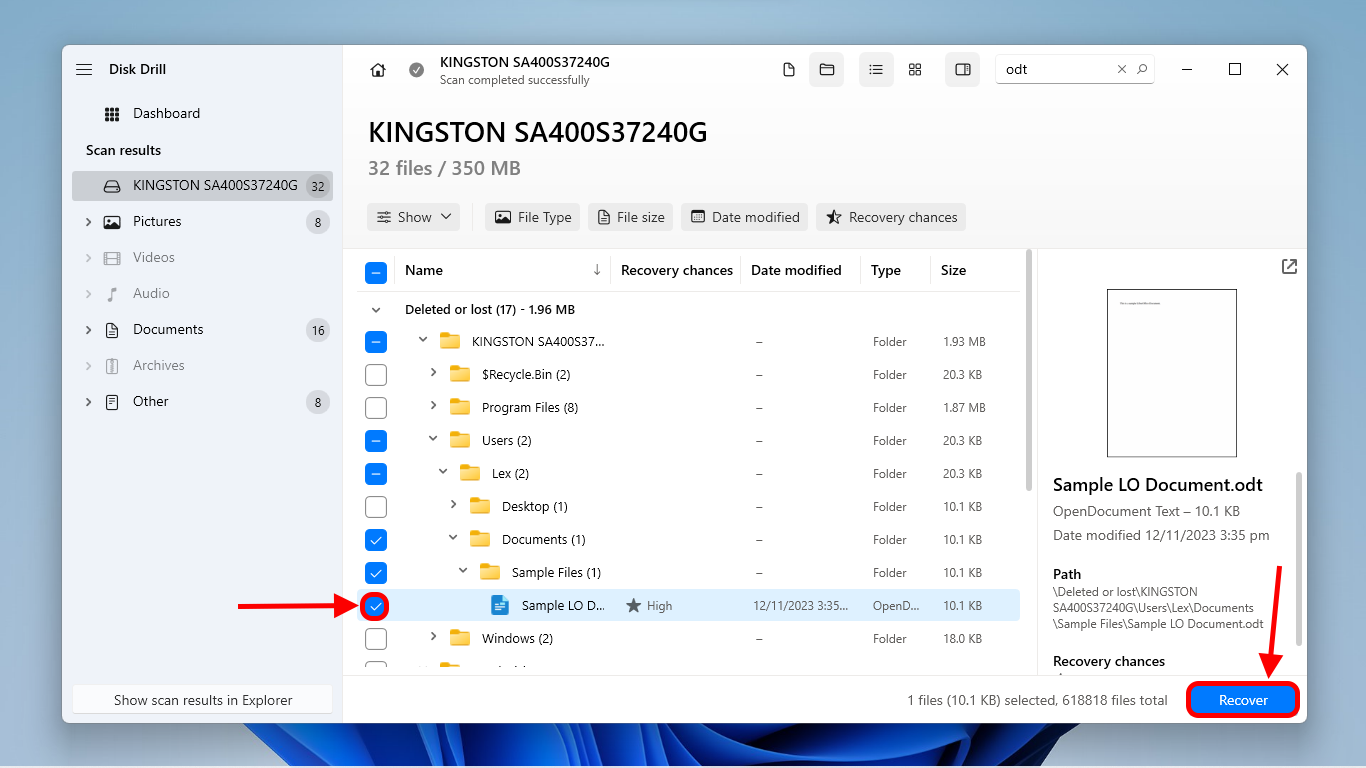
Task: Expand the Desktop folder
Action: click(x=453, y=505)
